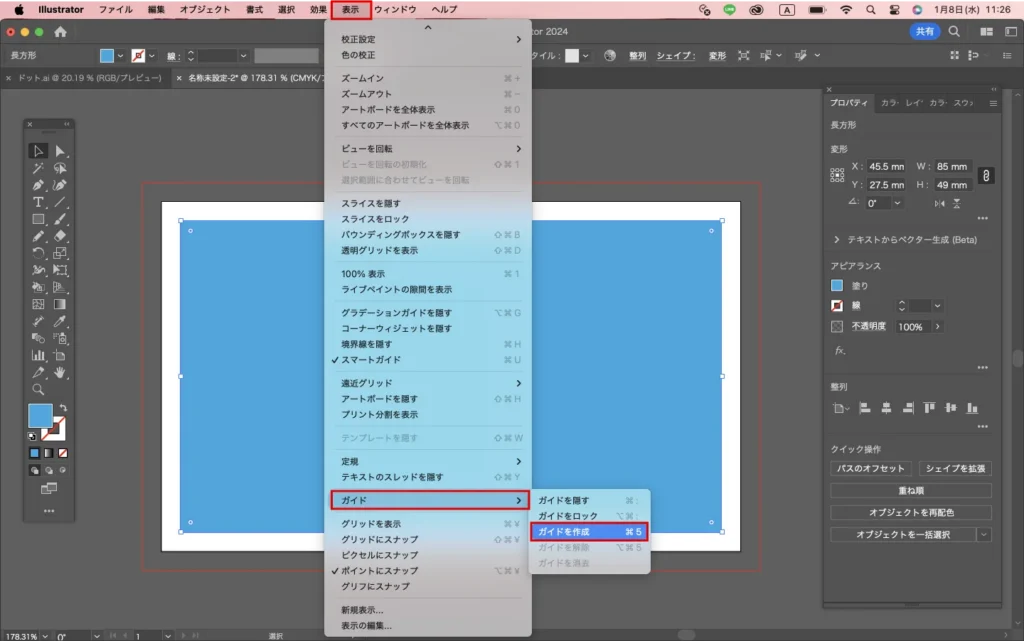The image size is (1024, 641).
Task: Select the Eyedropper tool
Action: point(60,321)
